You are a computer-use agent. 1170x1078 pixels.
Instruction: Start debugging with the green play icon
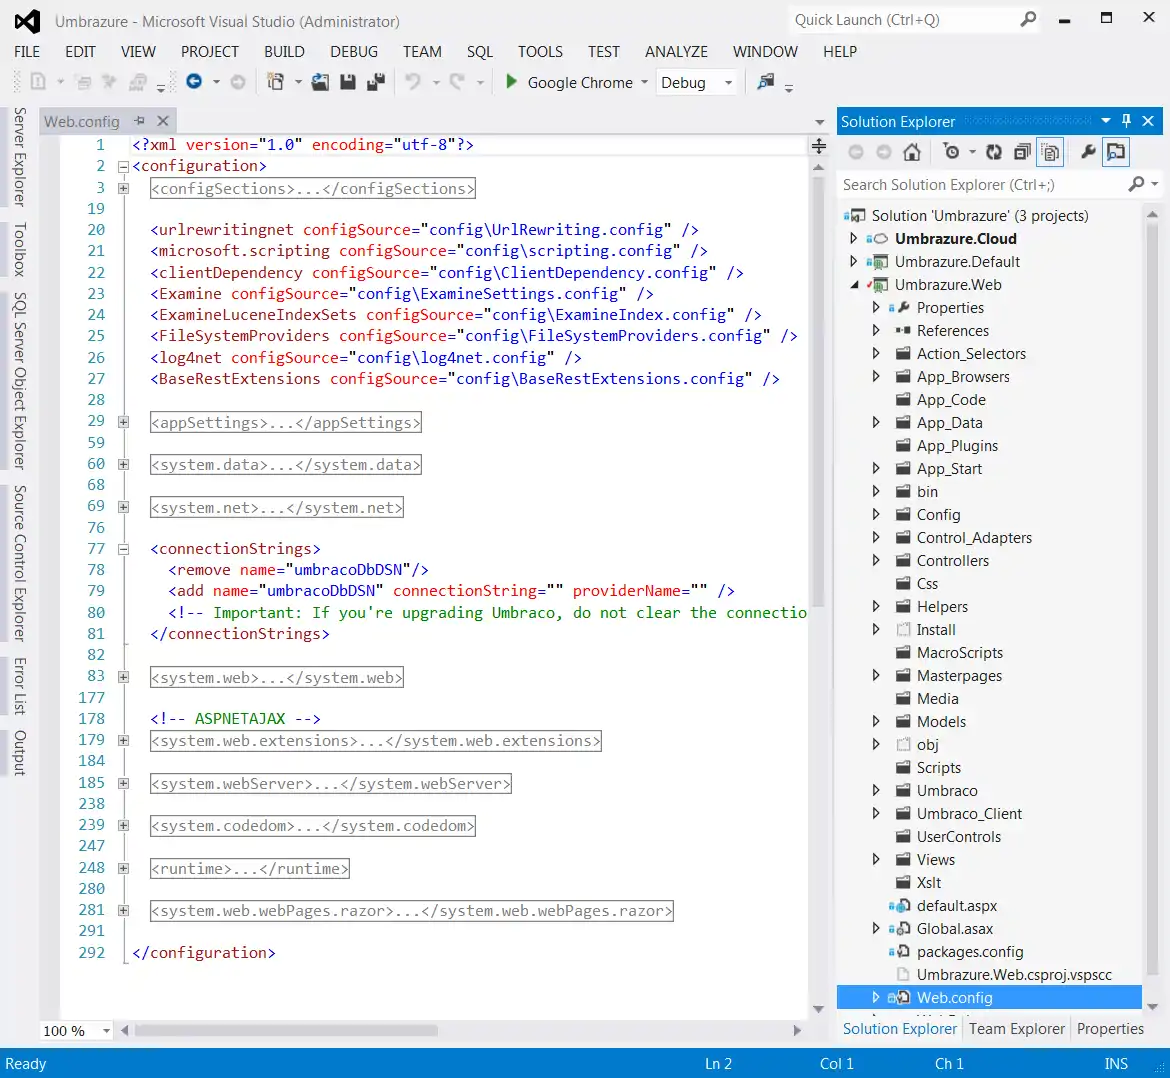[511, 81]
